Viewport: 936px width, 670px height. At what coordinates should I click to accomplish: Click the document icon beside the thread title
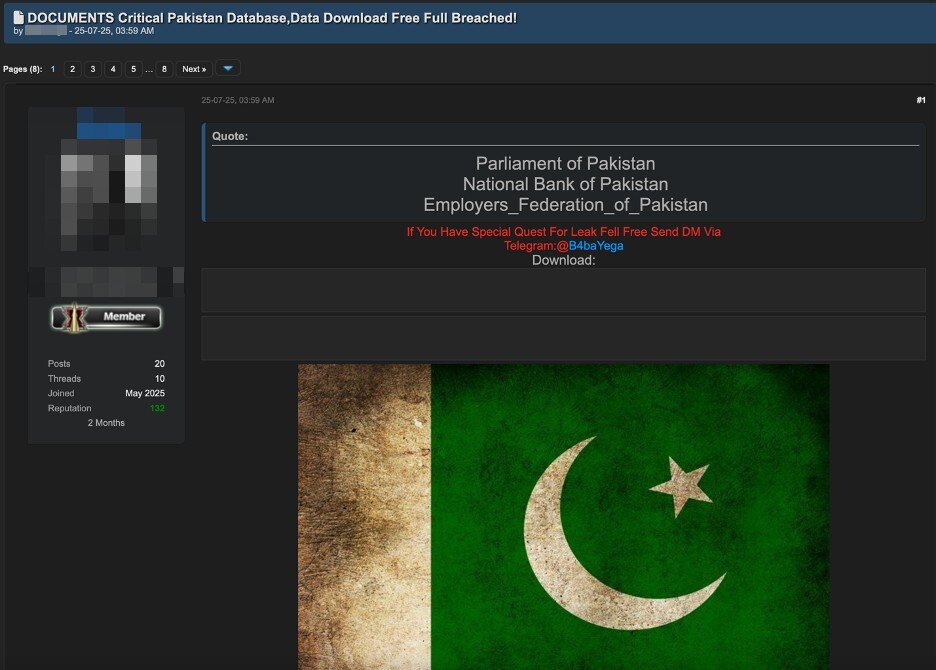[x=18, y=18]
